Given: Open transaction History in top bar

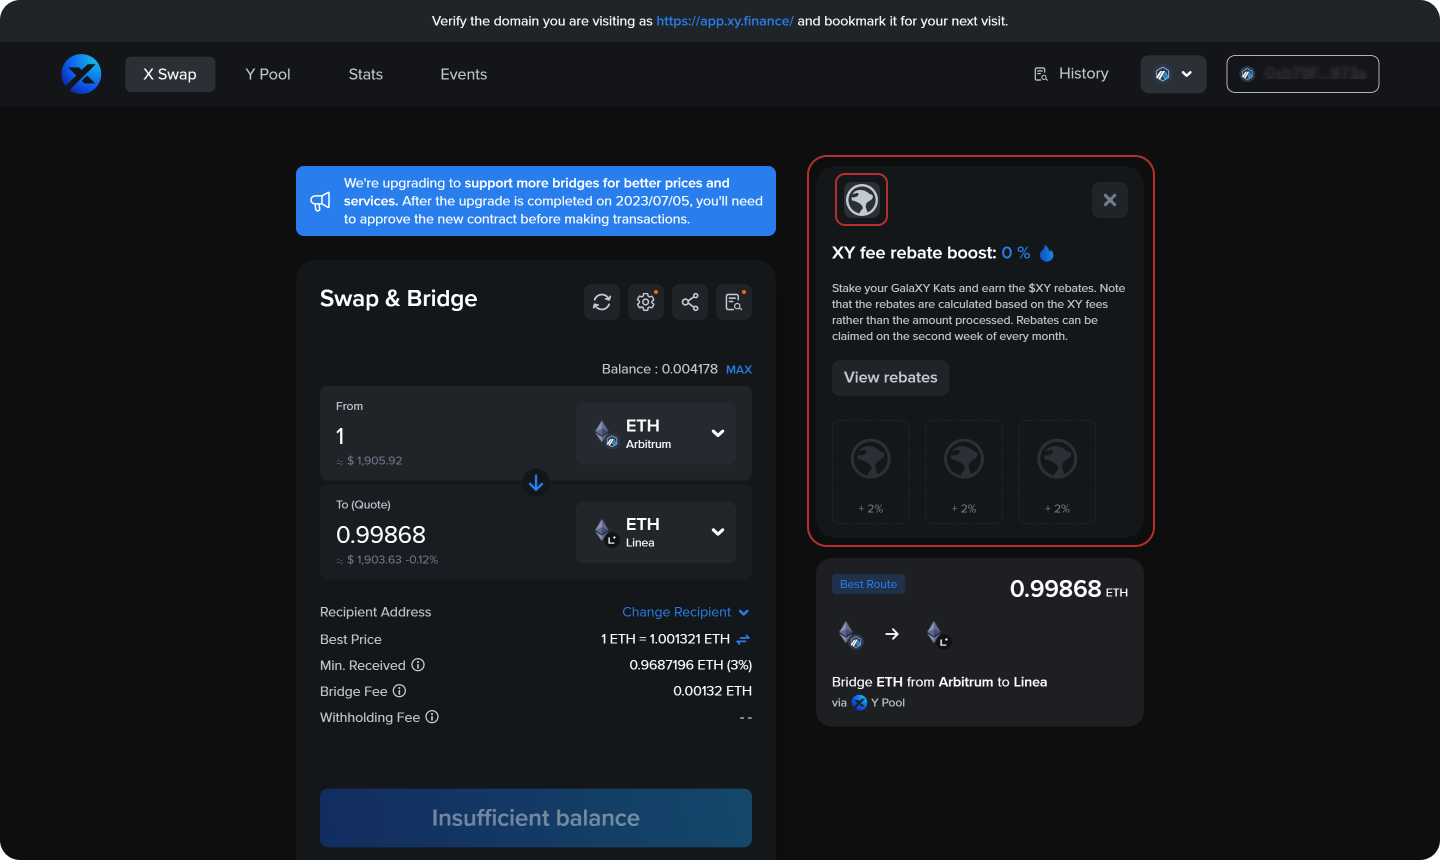Looking at the screenshot, I should 1071,73.
